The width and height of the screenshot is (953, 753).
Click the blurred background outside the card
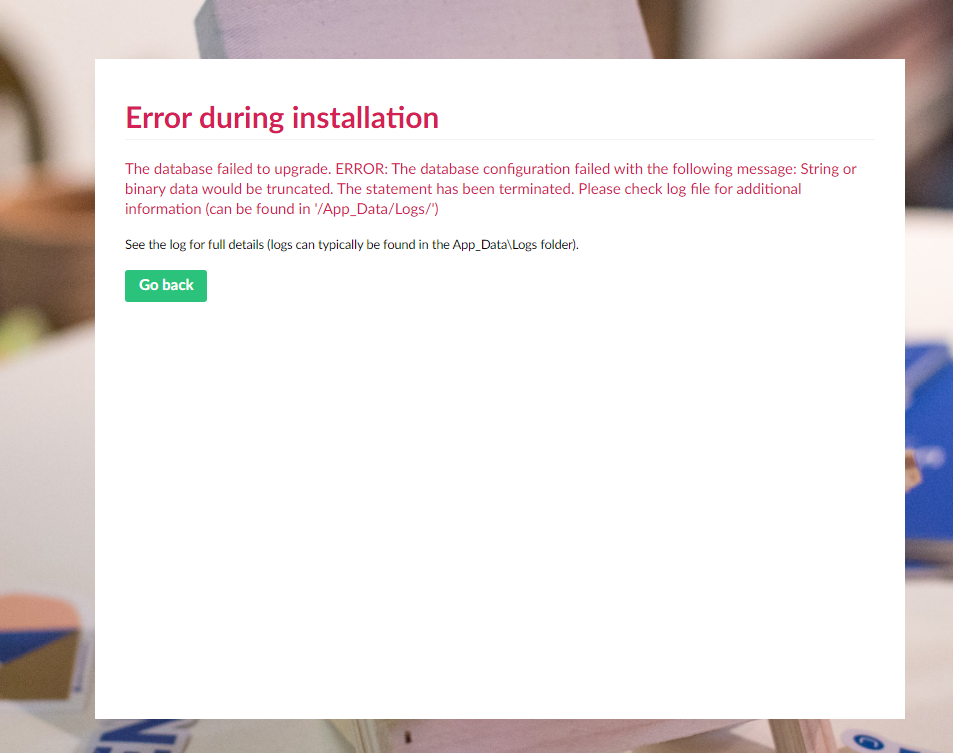click(x=45, y=400)
